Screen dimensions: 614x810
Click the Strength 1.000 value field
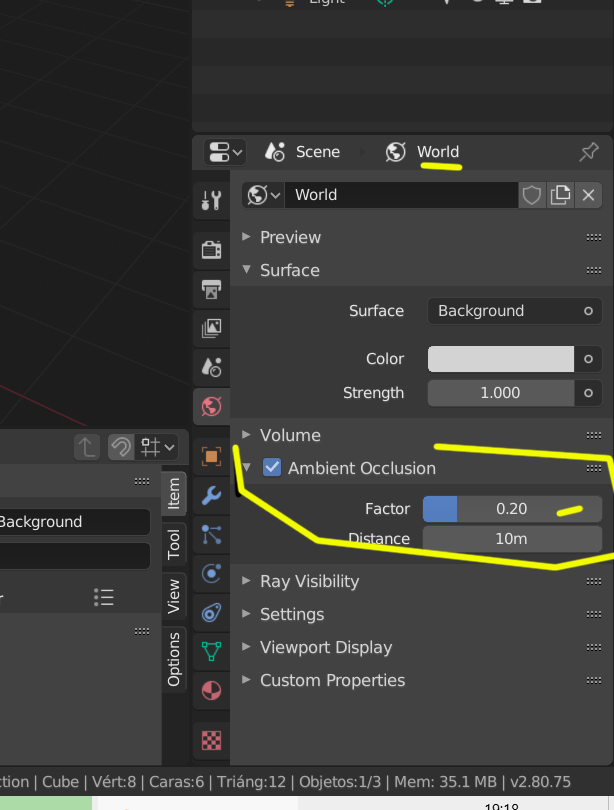501,393
